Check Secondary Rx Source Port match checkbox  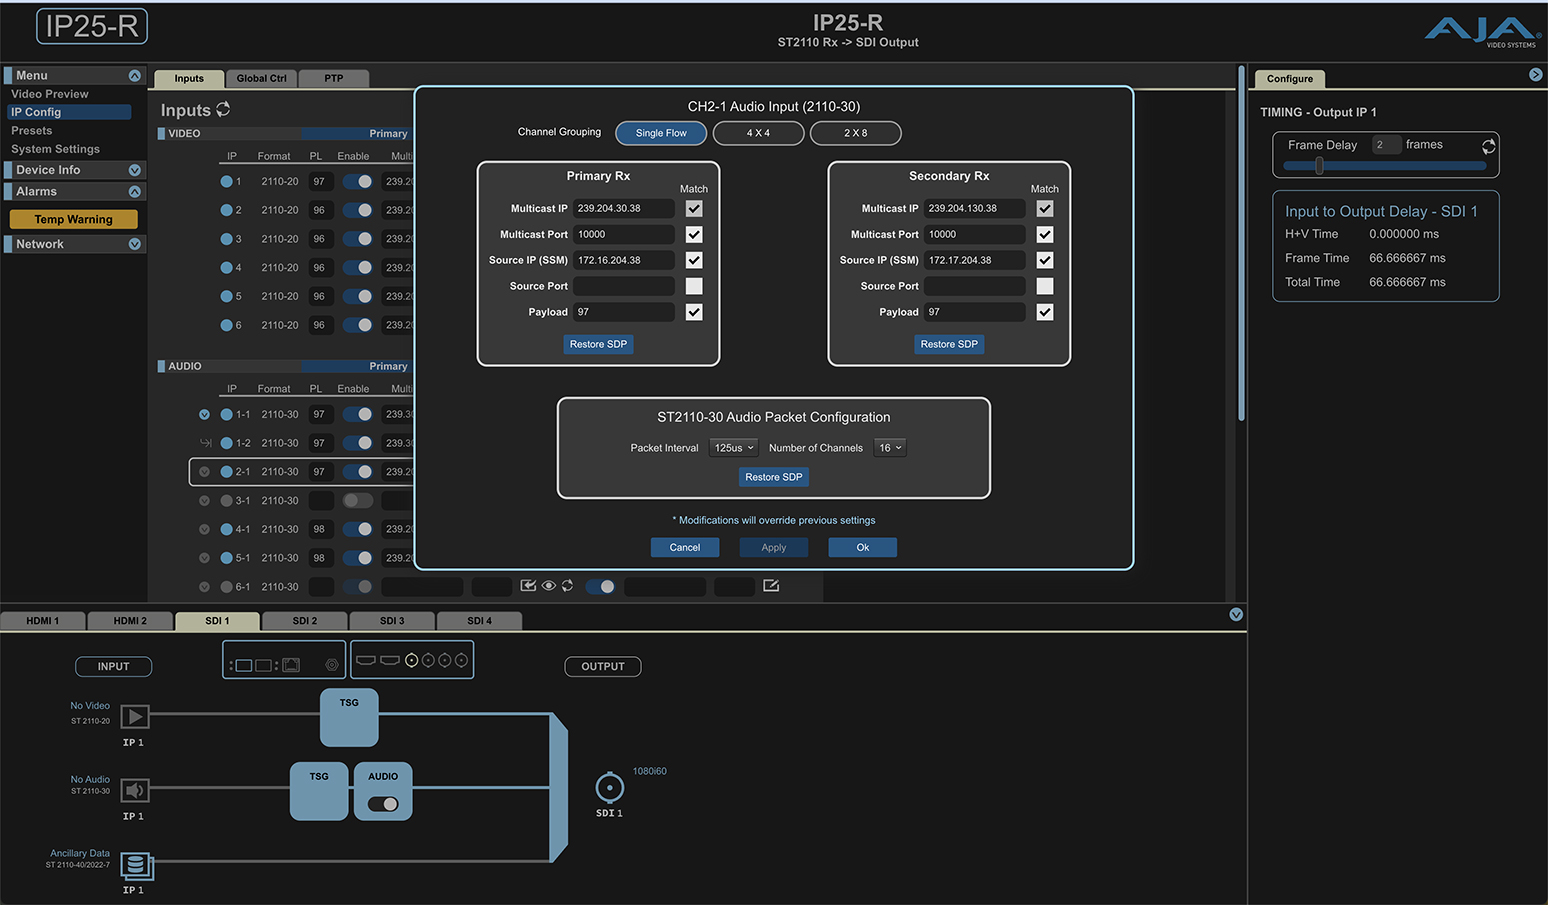point(1045,286)
